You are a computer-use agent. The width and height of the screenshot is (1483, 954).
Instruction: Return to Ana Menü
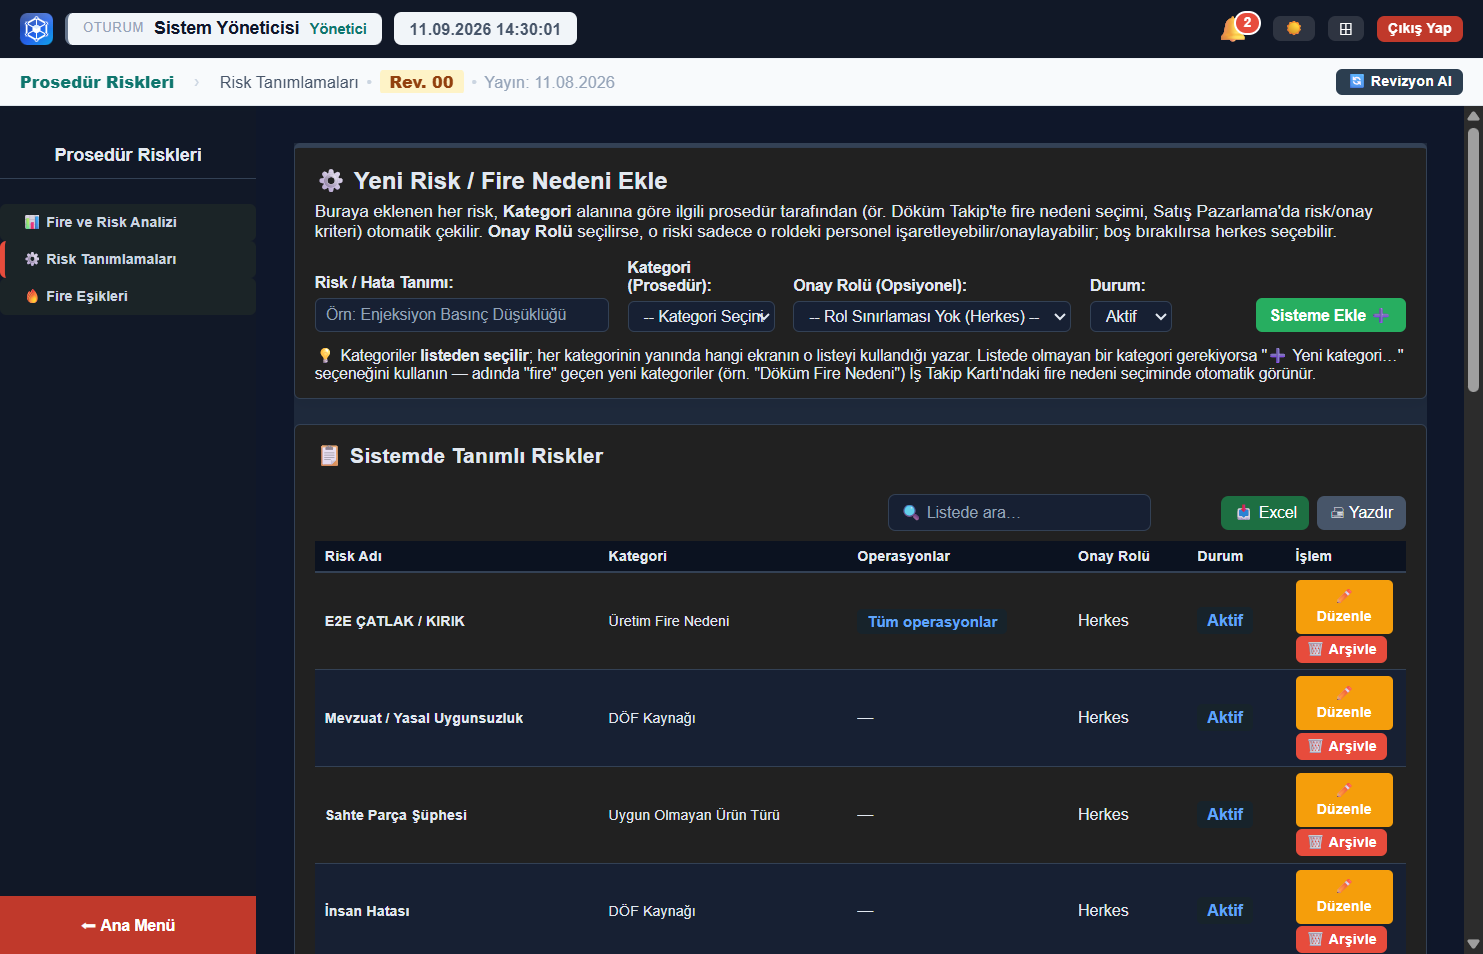128,925
